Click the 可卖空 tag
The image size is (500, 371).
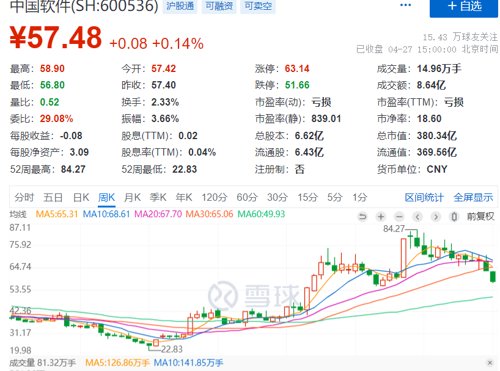(x=258, y=6)
